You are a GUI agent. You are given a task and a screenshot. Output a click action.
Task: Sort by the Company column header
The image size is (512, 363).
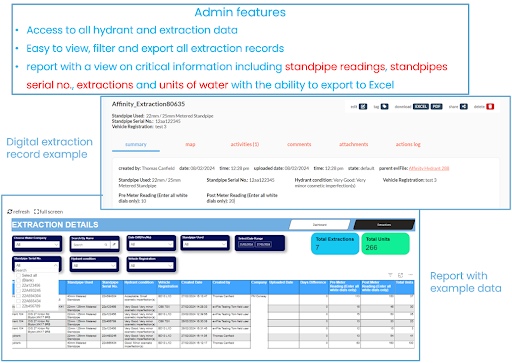(259, 287)
